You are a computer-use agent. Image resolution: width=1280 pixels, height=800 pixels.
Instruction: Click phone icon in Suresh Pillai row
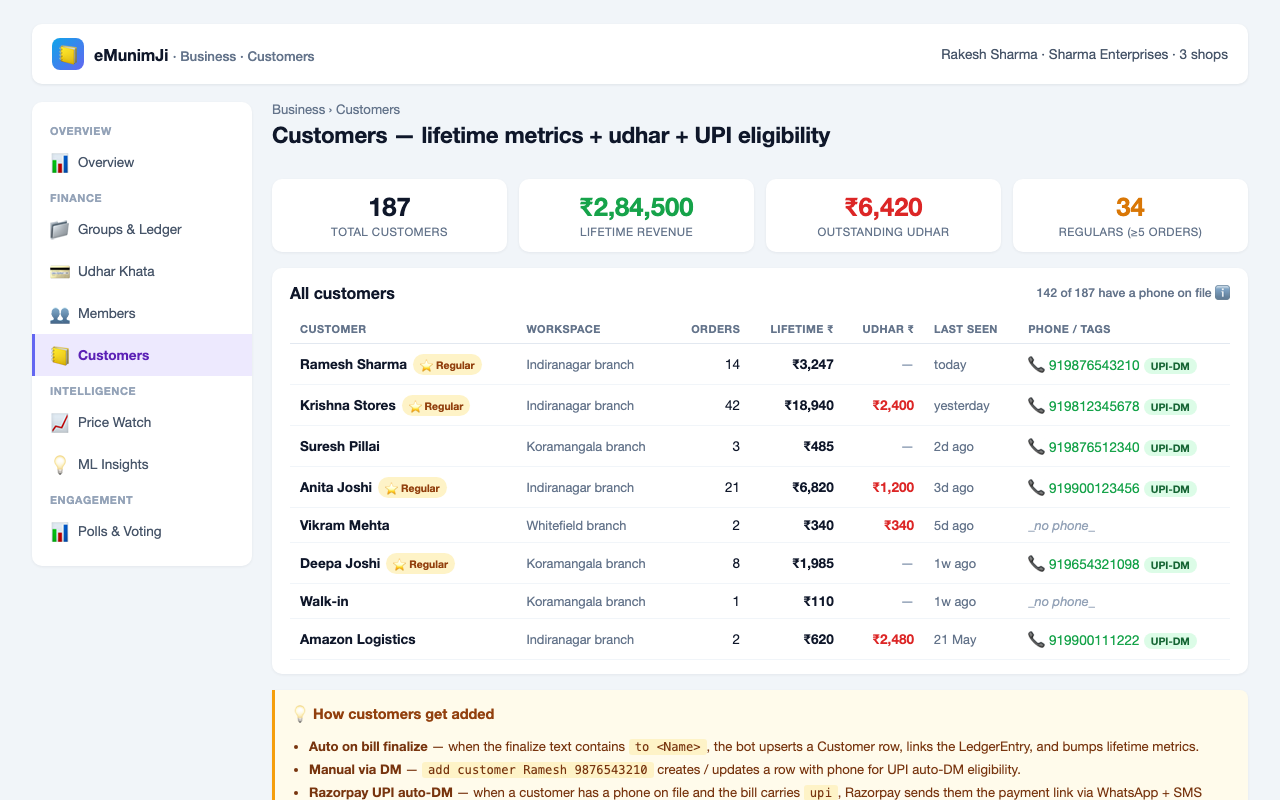pyautogui.click(x=1036, y=447)
